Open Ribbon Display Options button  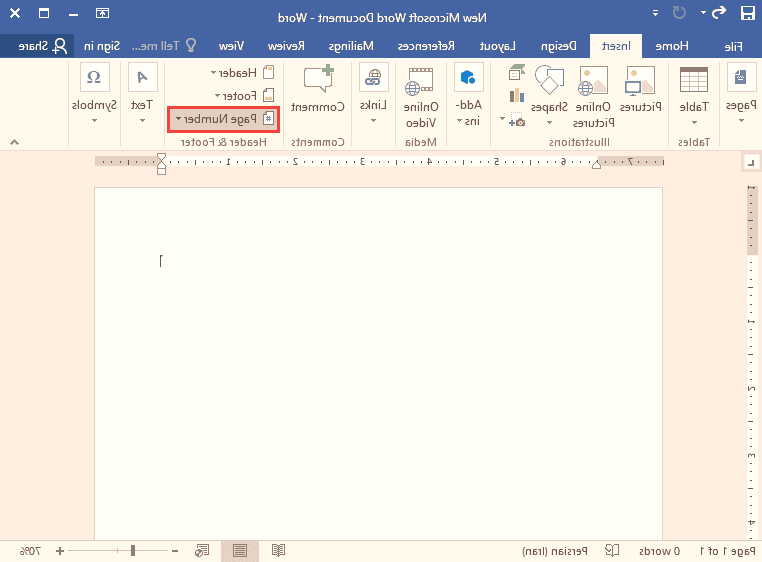[102, 13]
